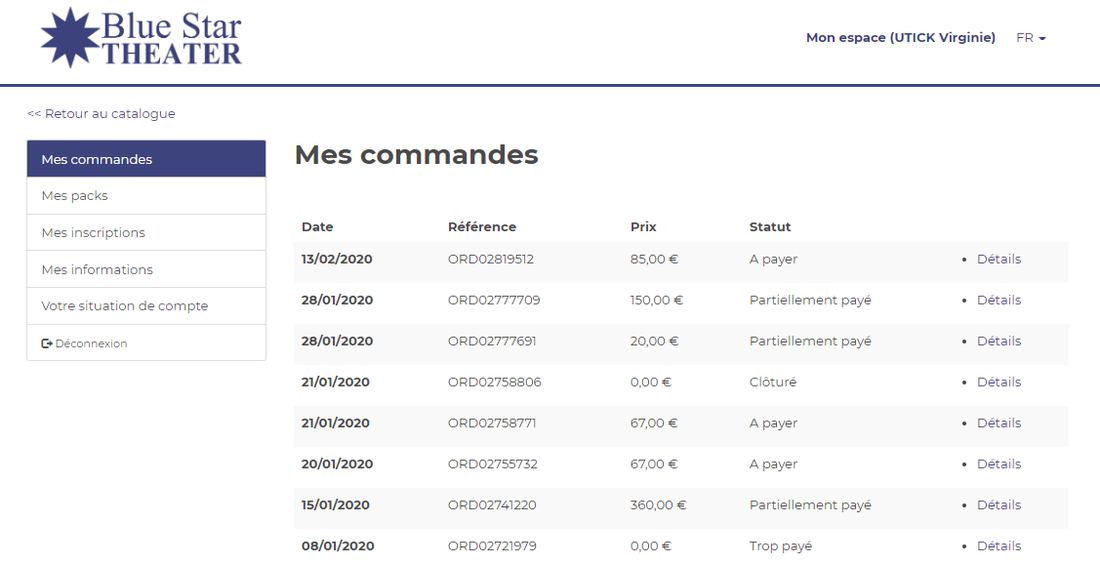1100x564 pixels.
Task: View Détails for order ORD02758771
Action: tap(998, 423)
